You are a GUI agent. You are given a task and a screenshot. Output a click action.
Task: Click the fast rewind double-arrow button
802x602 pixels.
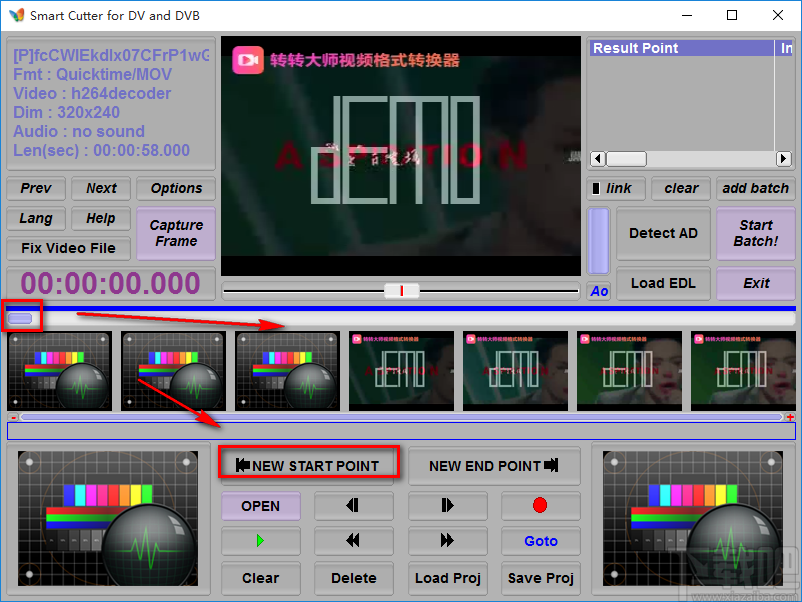coord(353,541)
